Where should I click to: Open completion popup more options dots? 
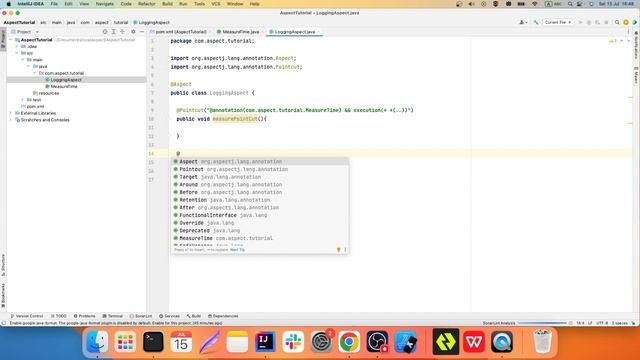point(345,250)
